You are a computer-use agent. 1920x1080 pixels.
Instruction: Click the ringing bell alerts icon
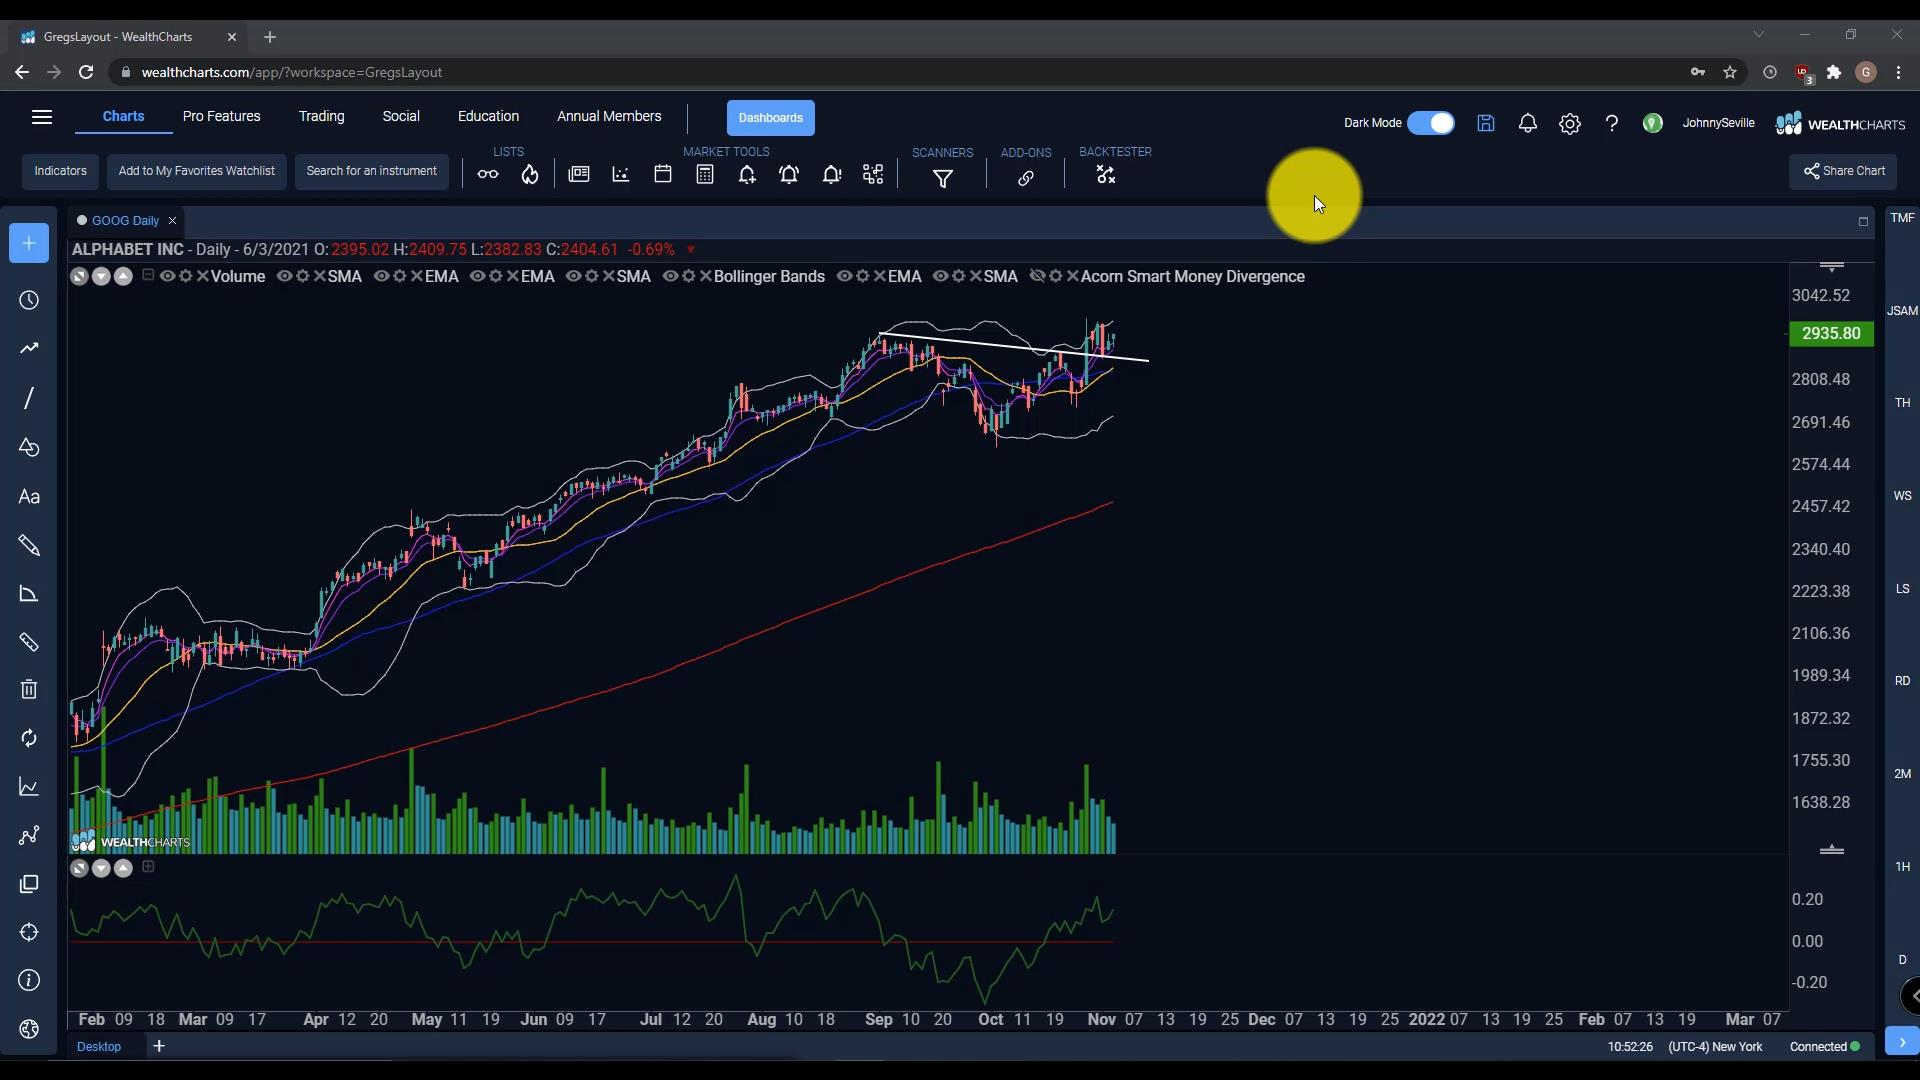789,175
